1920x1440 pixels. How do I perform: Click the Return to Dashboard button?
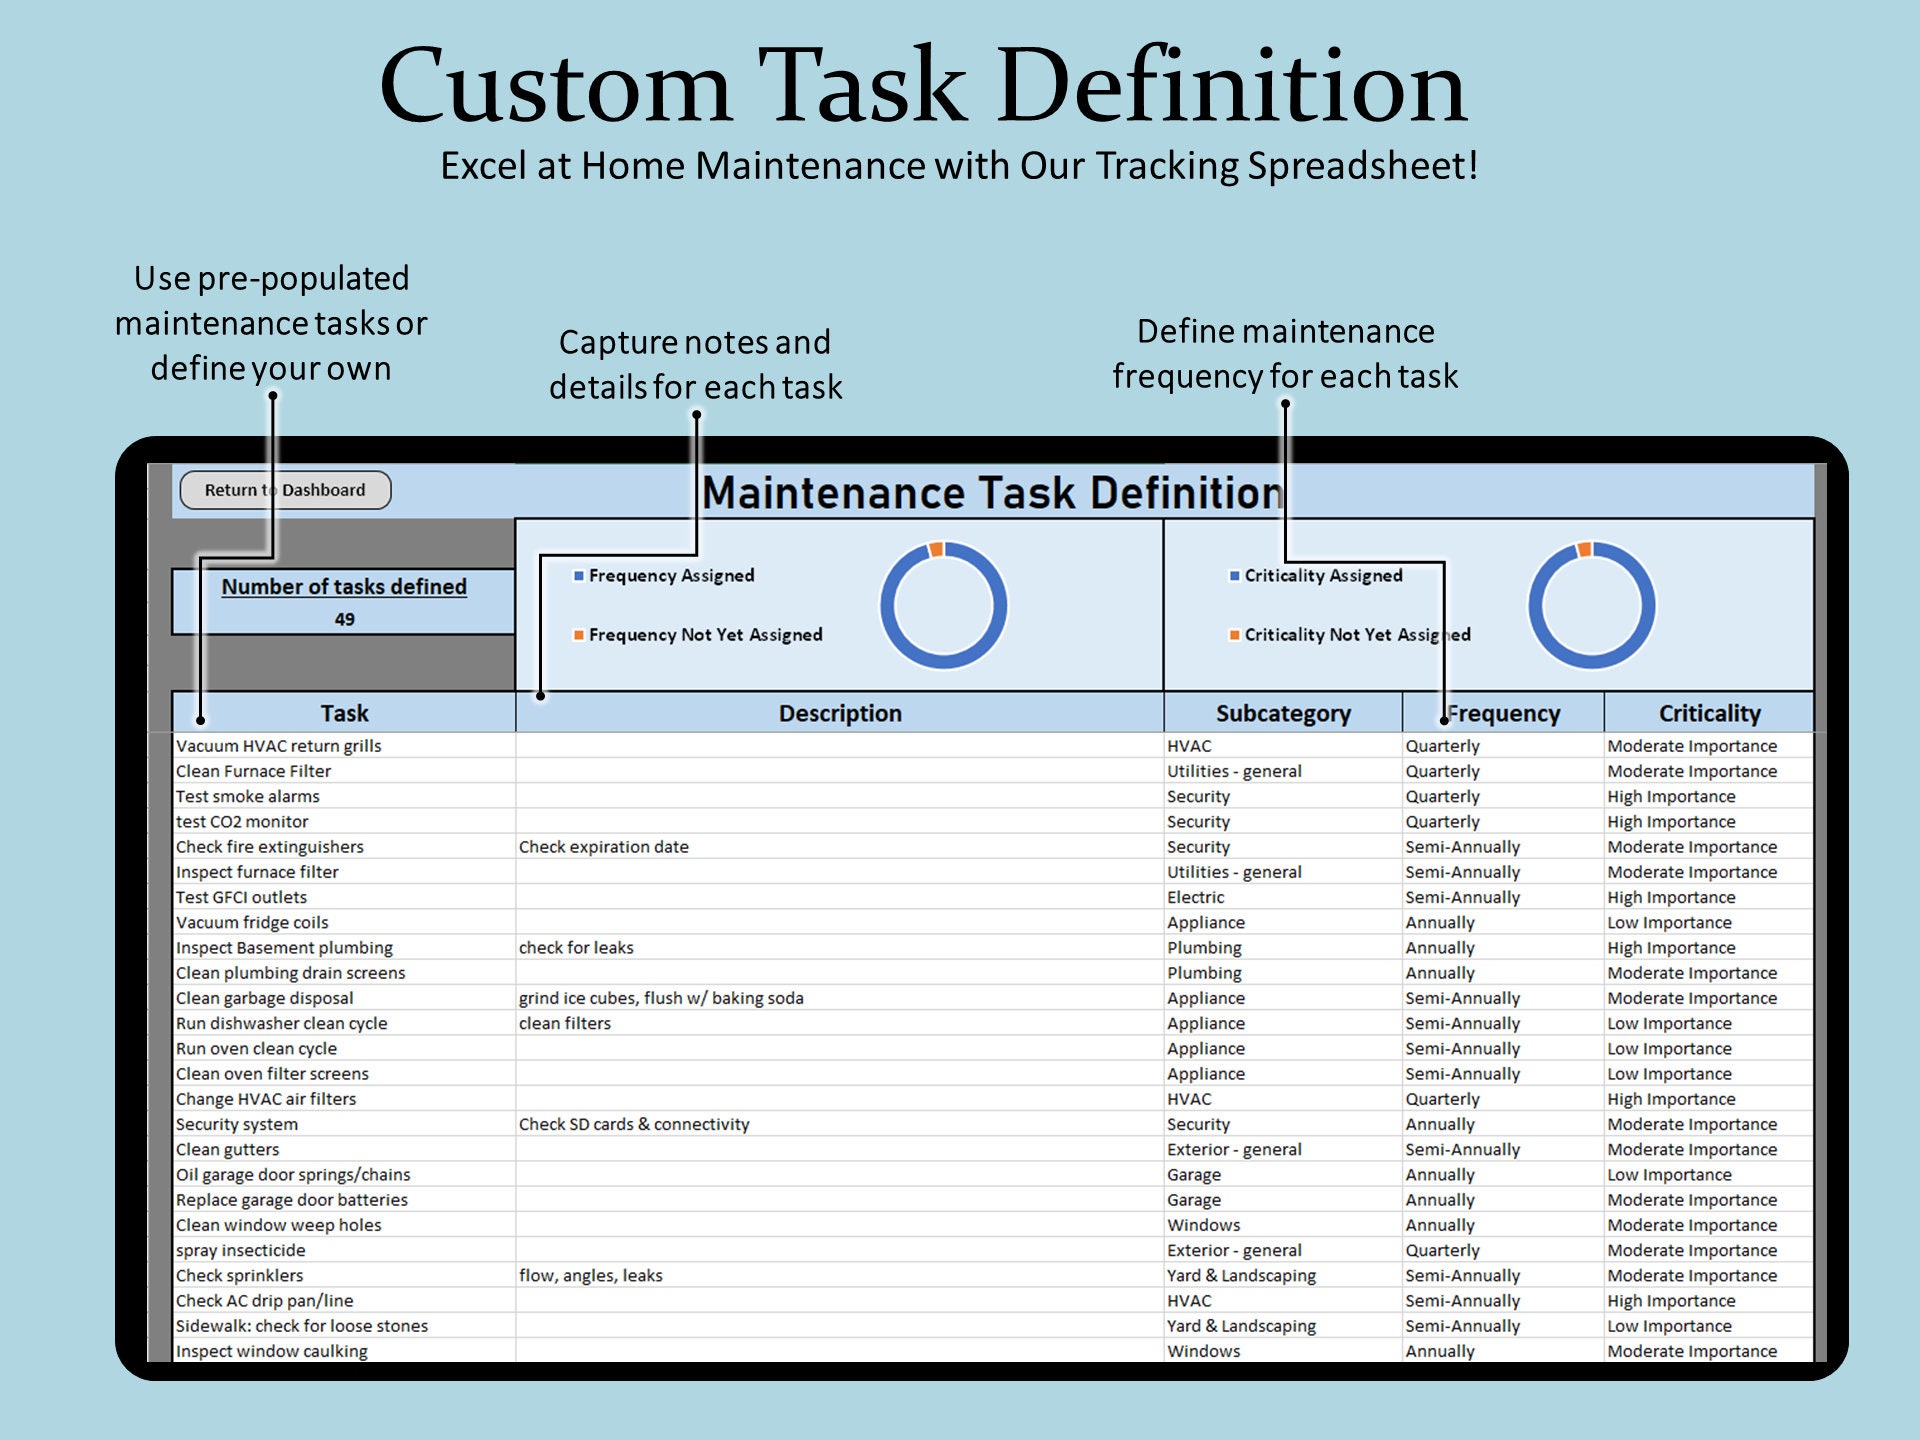click(x=285, y=490)
